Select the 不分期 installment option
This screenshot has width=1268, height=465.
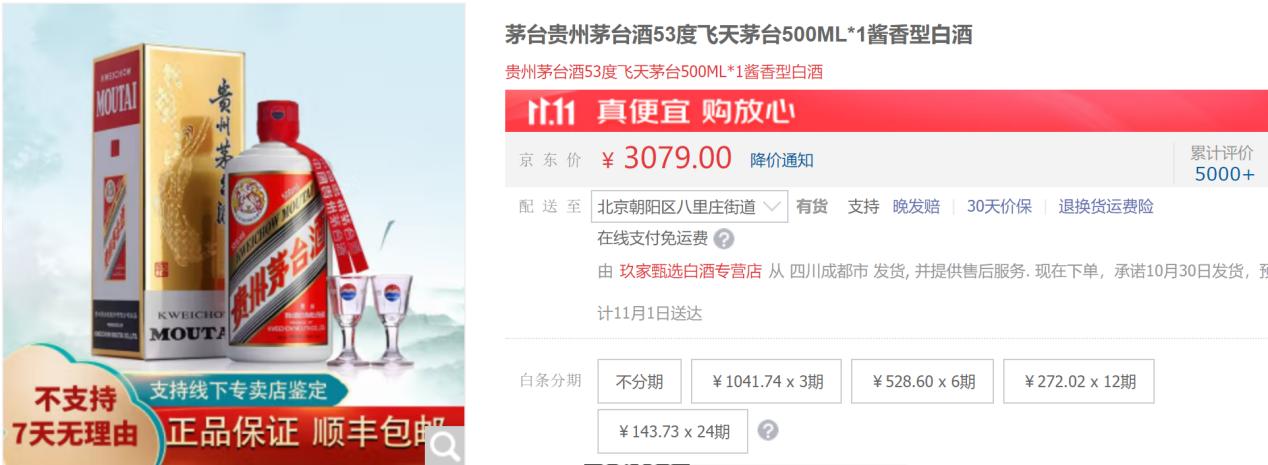tap(639, 381)
